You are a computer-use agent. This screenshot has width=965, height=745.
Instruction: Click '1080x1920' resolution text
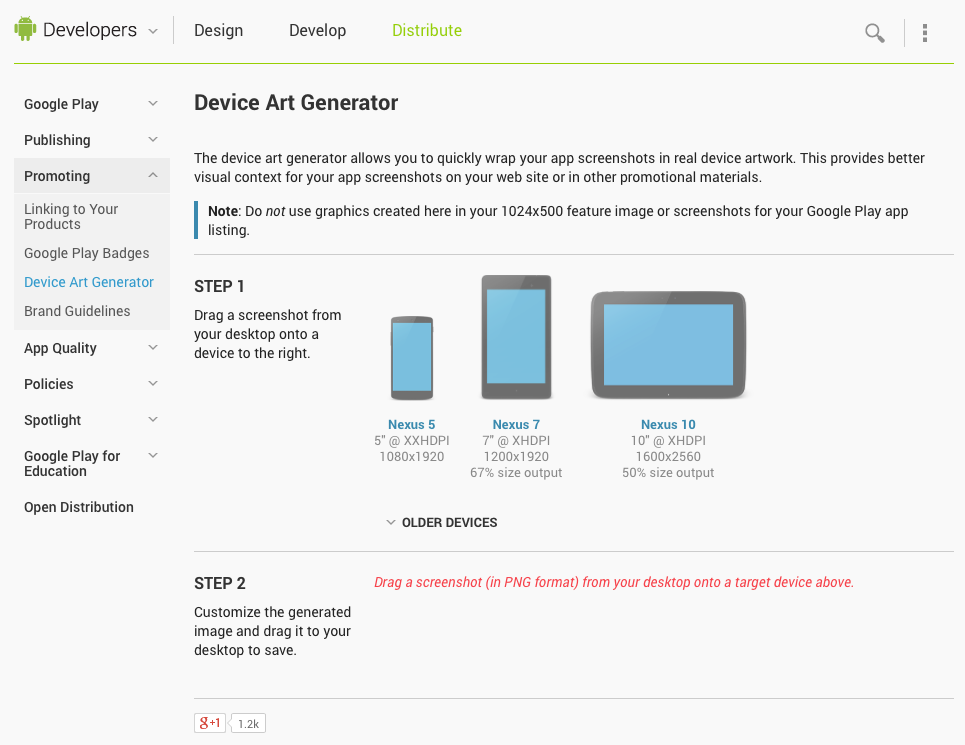coord(412,456)
